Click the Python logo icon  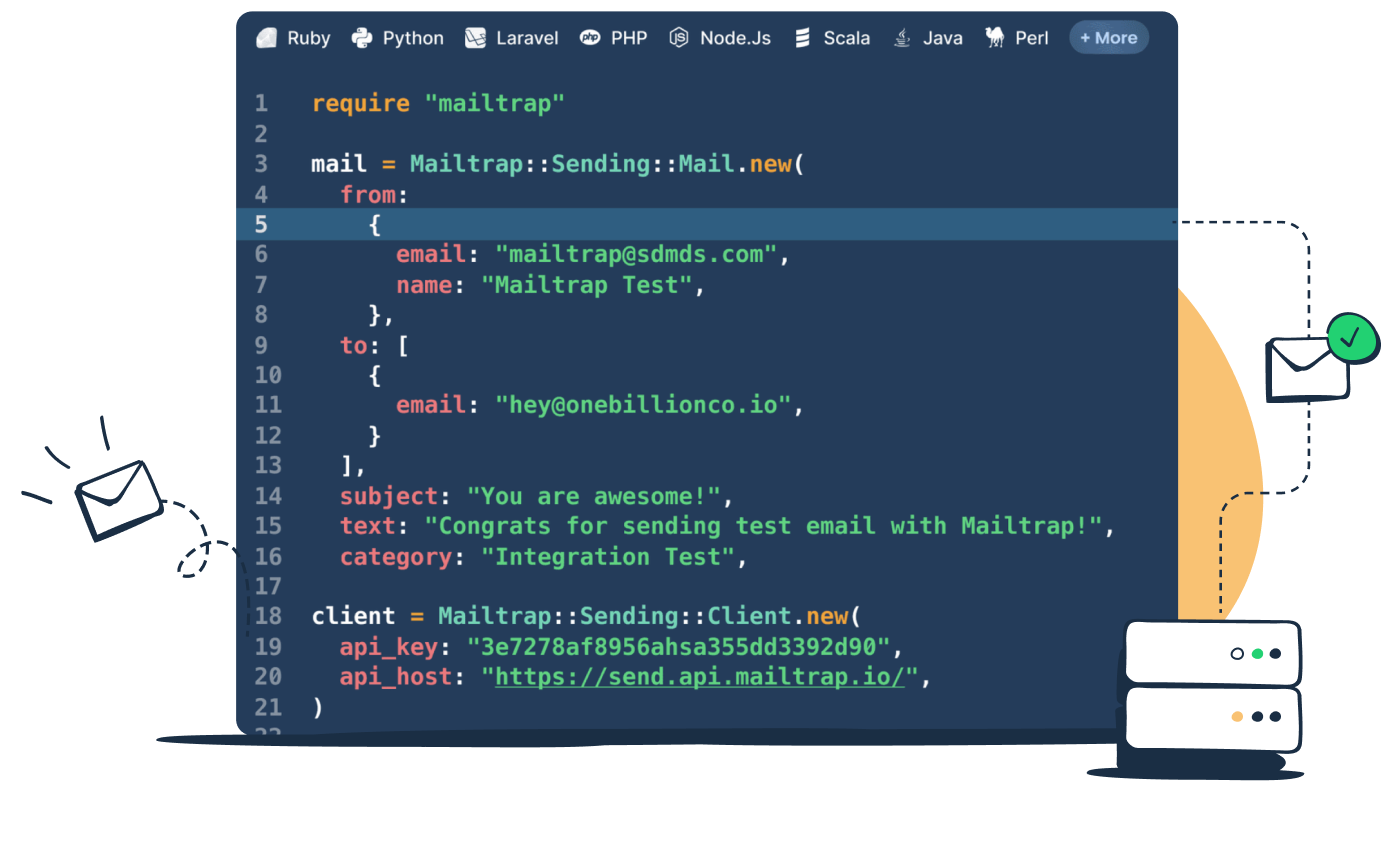pyautogui.click(x=362, y=38)
